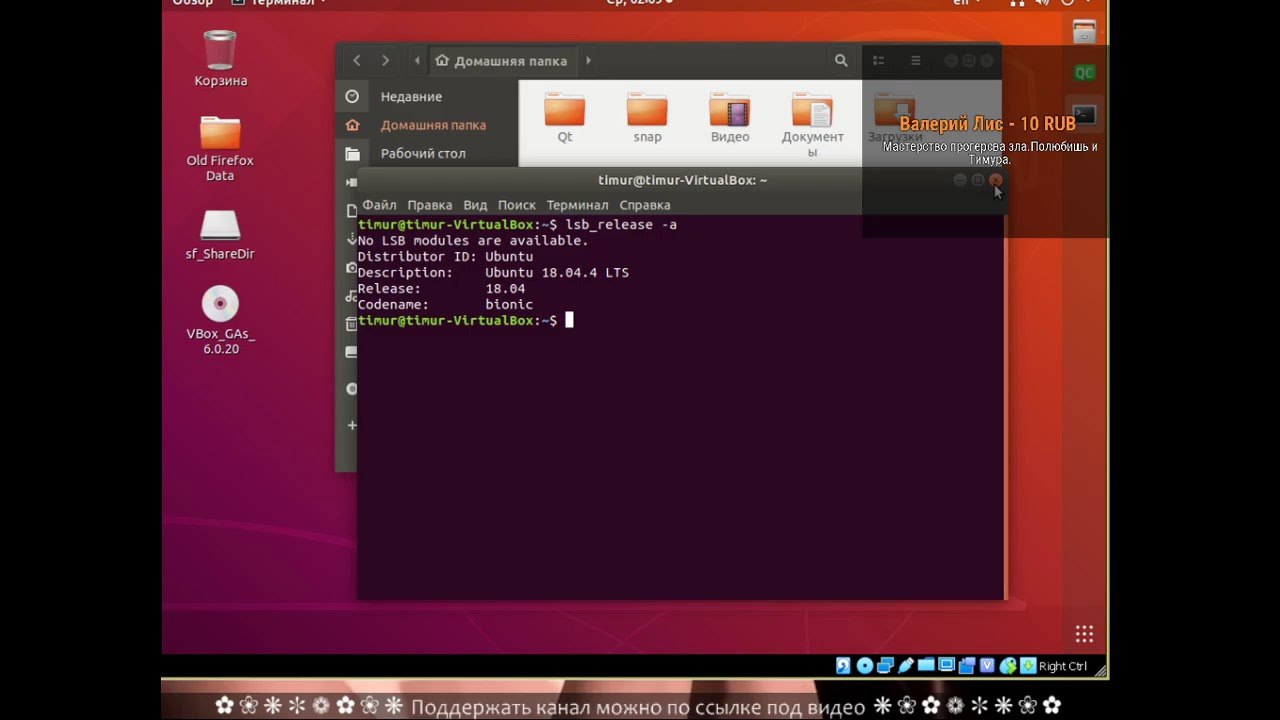Click the right path arrow in Files
This screenshot has width=1280, height=720.
[588, 61]
